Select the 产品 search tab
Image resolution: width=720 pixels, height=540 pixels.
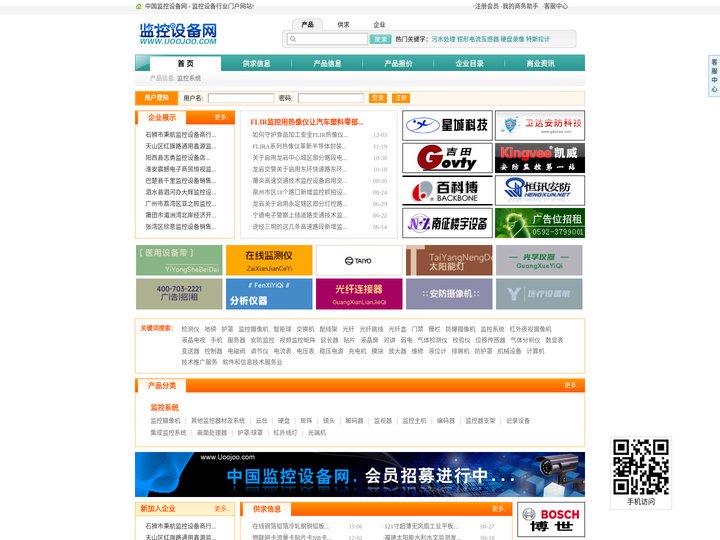pyautogui.click(x=308, y=25)
